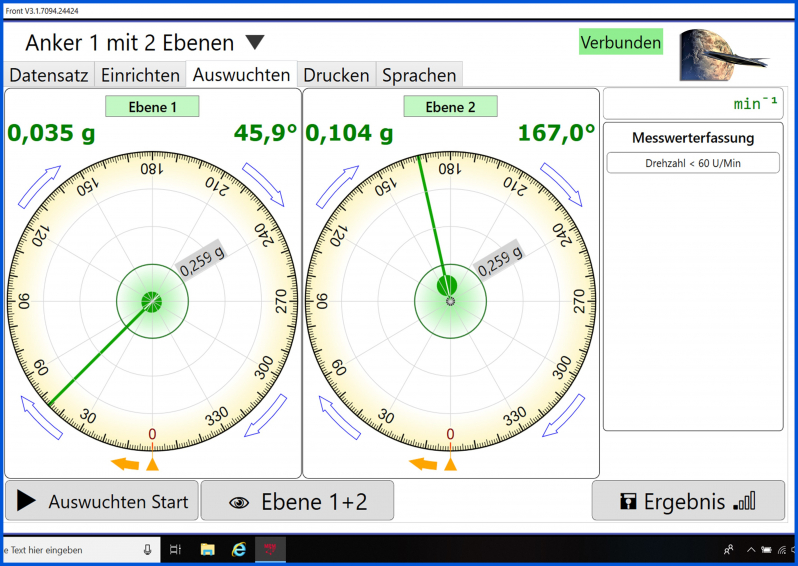This screenshot has height=566, width=798.
Task: Open the Ergebnis results button
Action: tap(687, 501)
